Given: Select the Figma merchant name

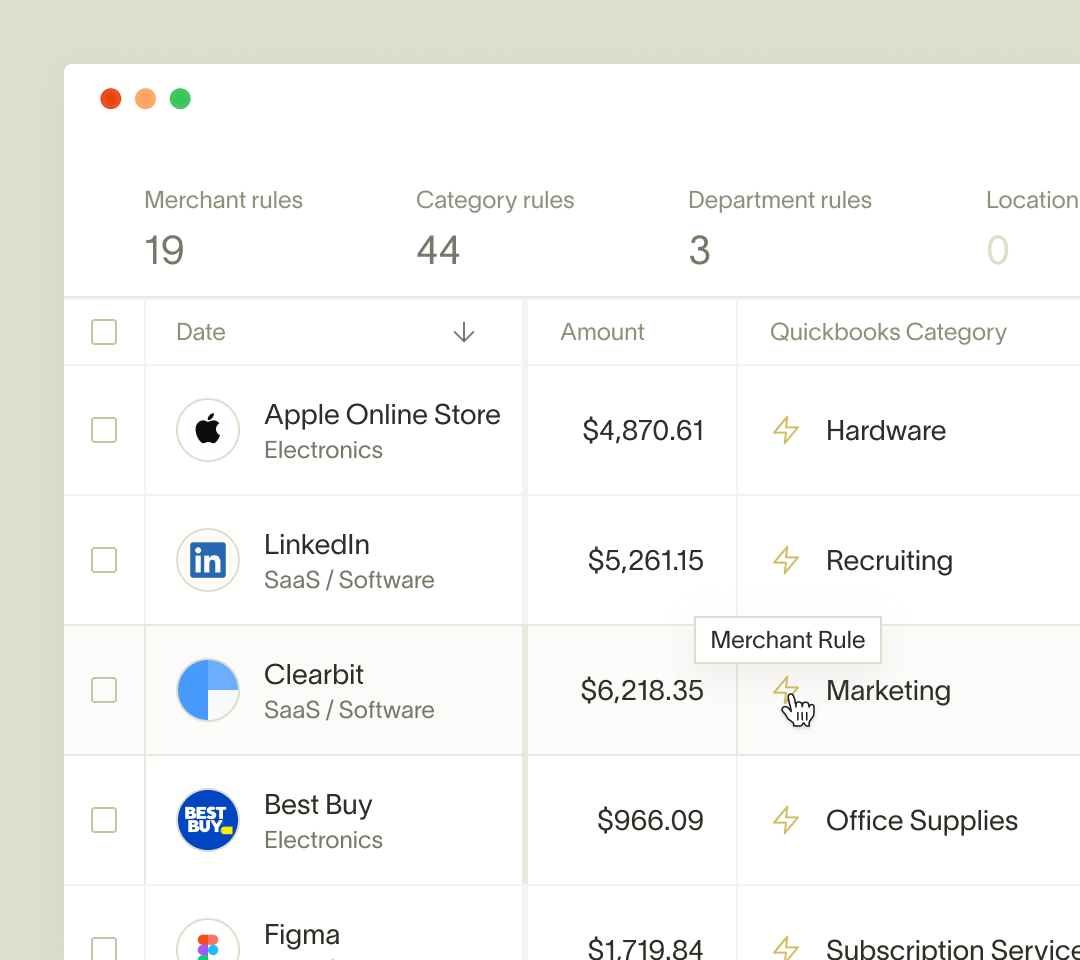Looking at the screenshot, I should pos(302,935).
